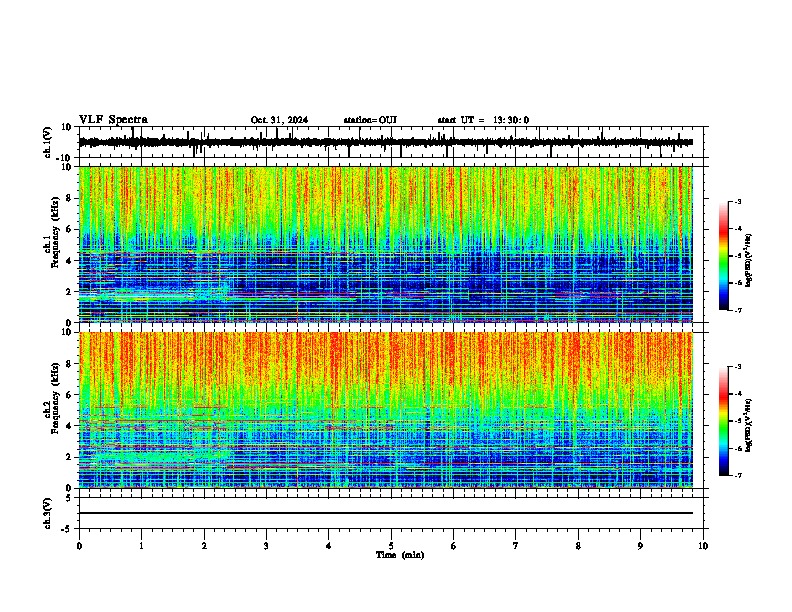Image resolution: width=792 pixels, height=612 pixels.
Task: Click time axis tick label '2'
Action: point(204,546)
